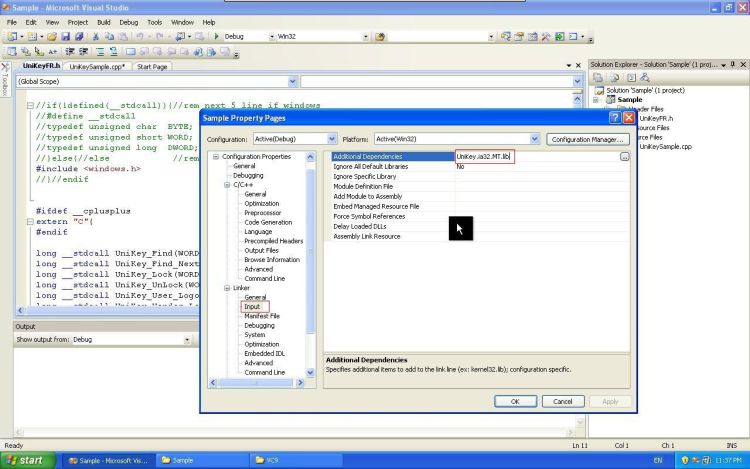Switch to the Start Page tab
The height and width of the screenshot is (469, 750).
152,67
